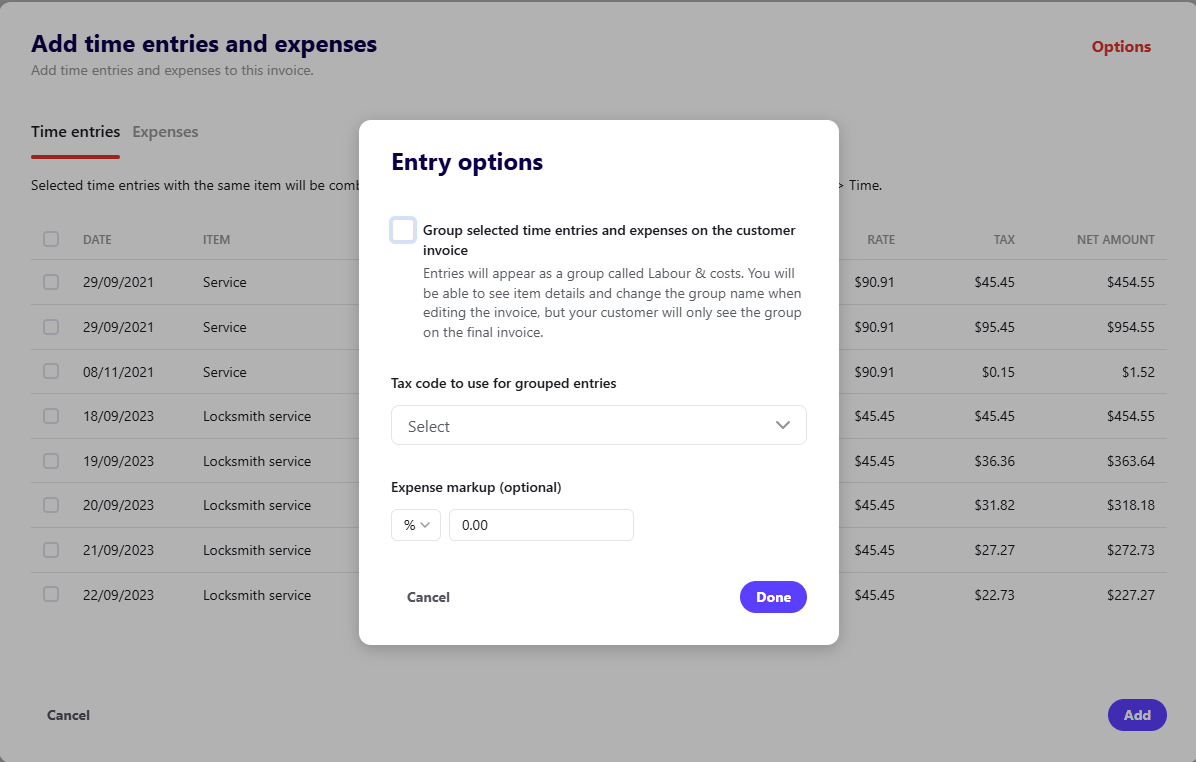Open the tax code Select dropdown
The height and width of the screenshot is (762, 1196).
pos(598,425)
